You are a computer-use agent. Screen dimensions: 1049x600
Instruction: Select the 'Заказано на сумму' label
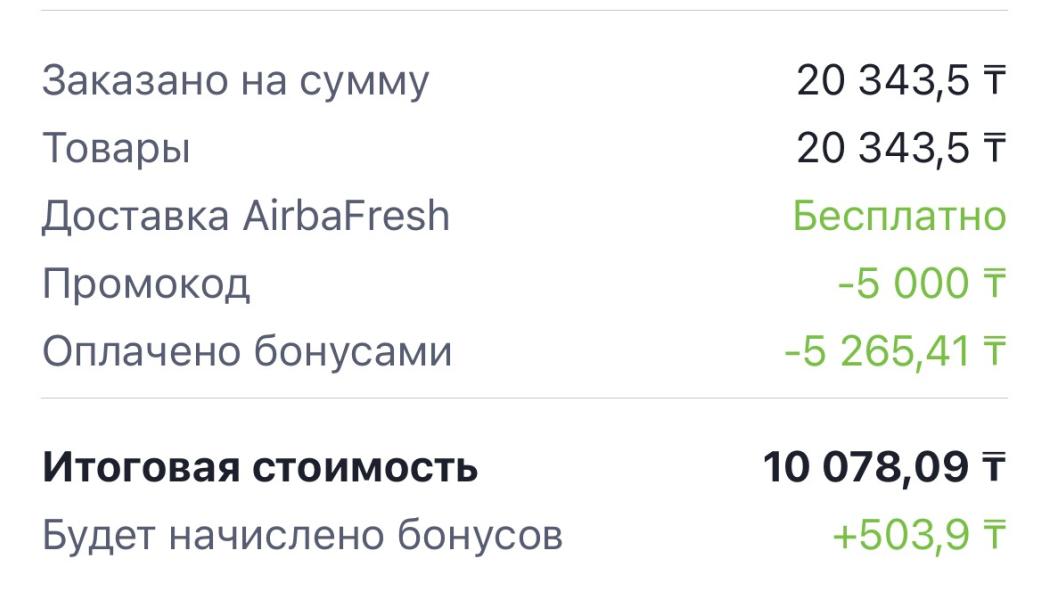point(235,82)
